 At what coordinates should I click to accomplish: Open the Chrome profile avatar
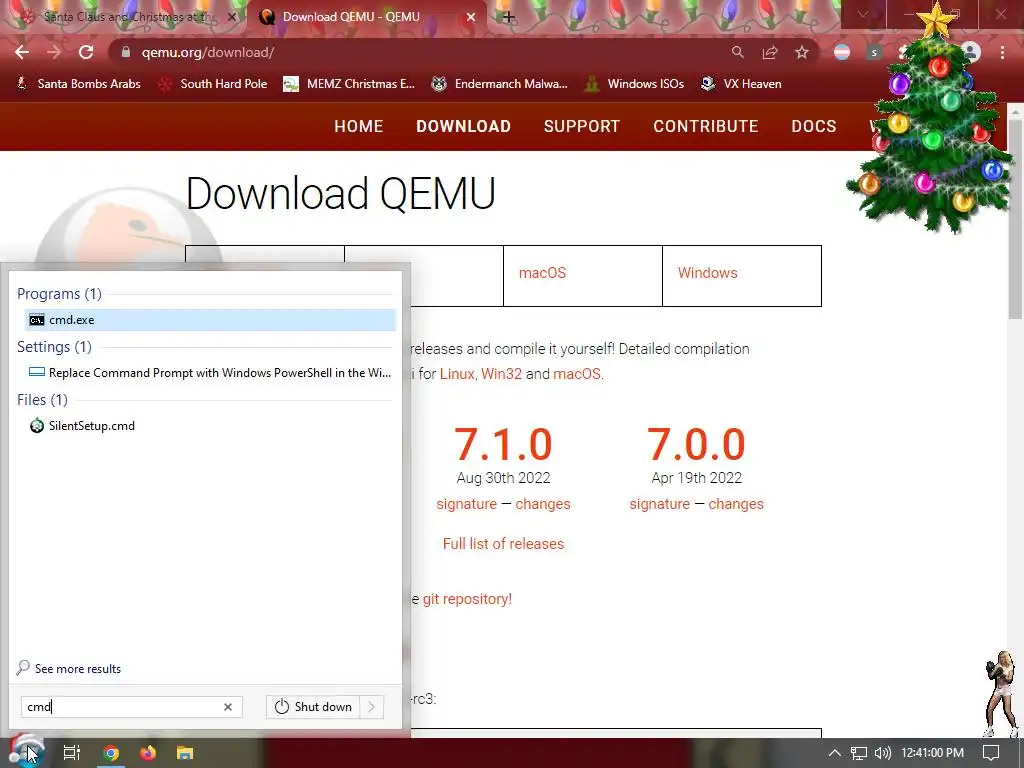click(971, 52)
